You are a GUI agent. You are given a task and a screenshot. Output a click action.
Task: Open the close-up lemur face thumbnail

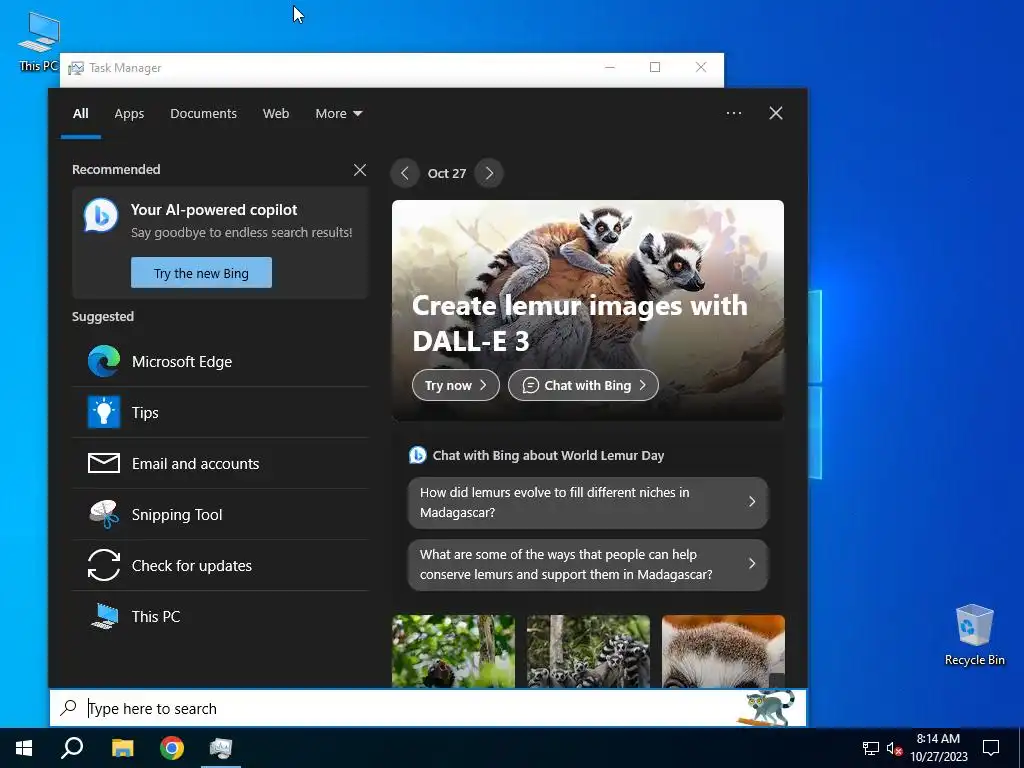(723, 650)
